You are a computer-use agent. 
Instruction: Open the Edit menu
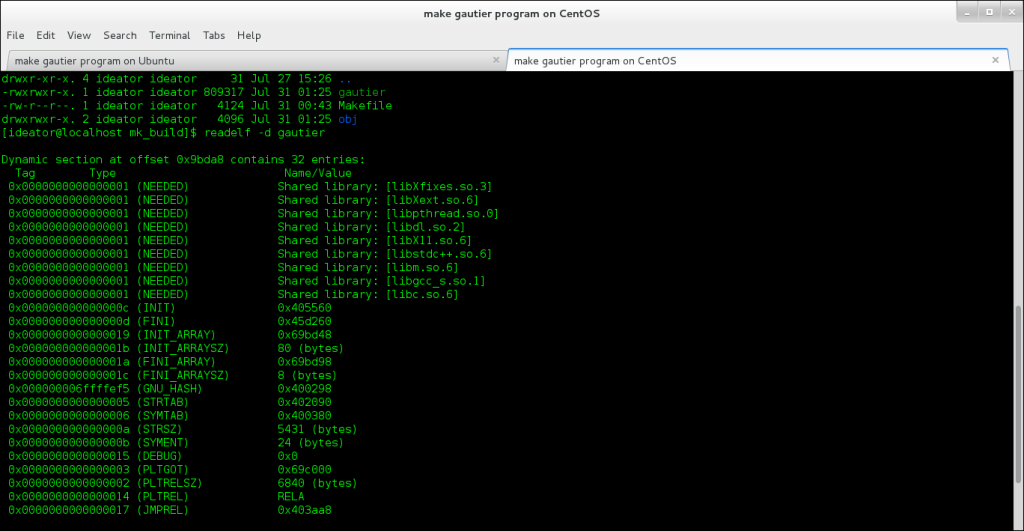click(x=45, y=35)
